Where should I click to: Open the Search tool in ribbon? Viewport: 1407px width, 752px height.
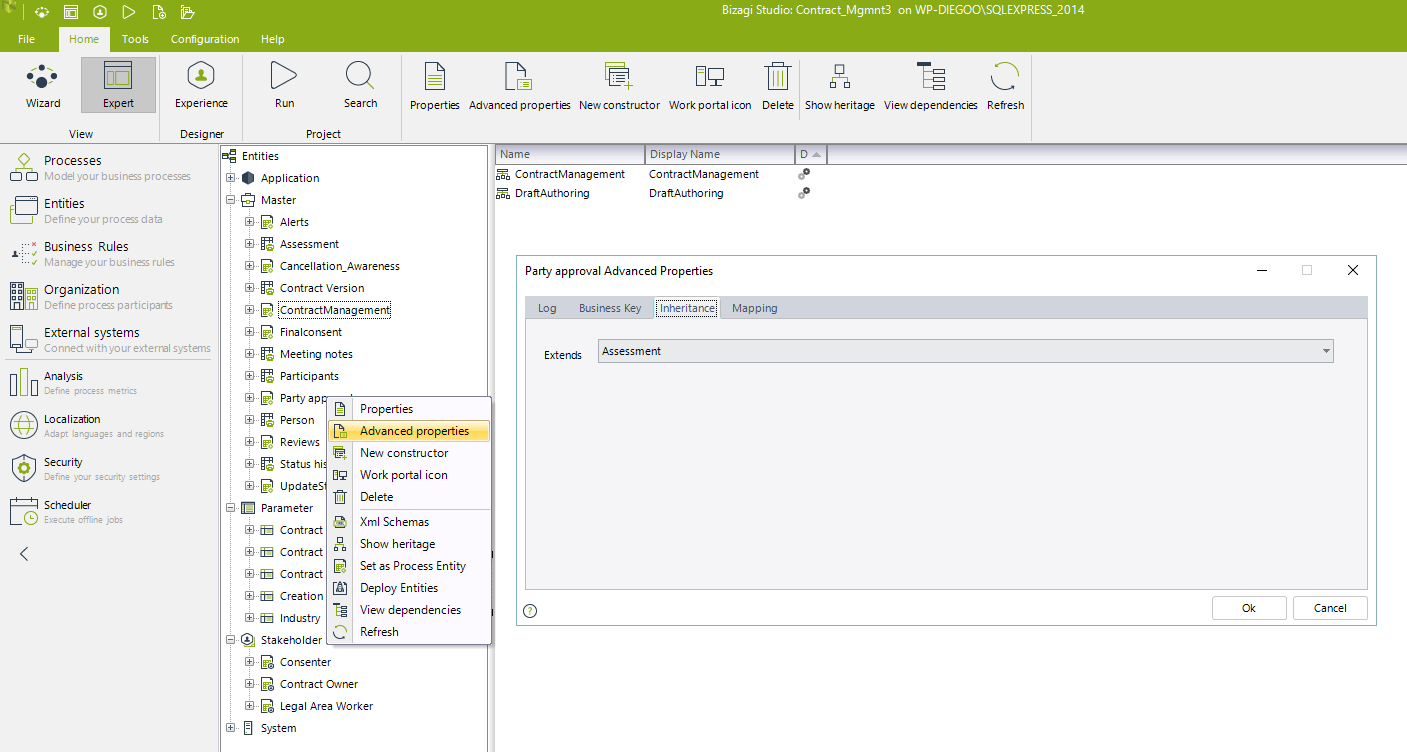[x=360, y=85]
